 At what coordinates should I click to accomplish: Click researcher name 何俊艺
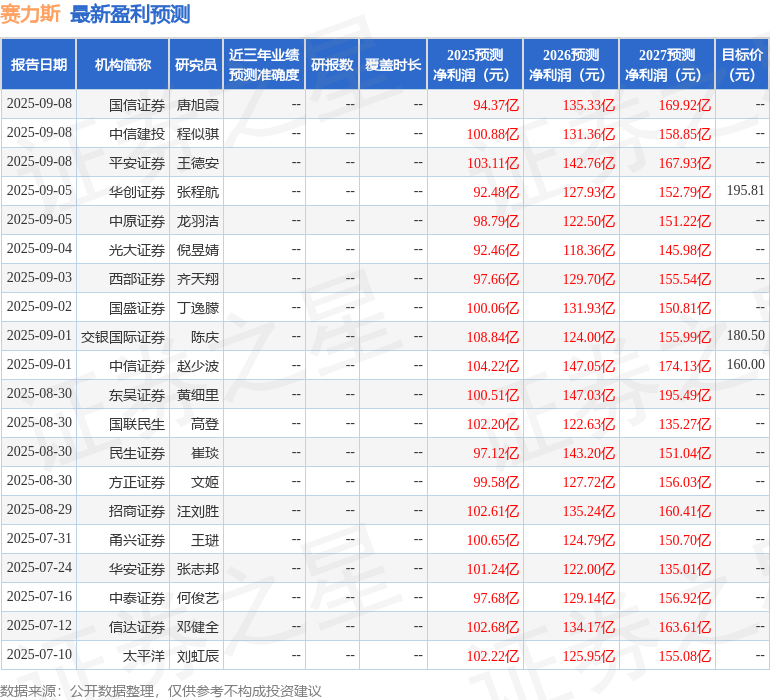click(x=198, y=598)
